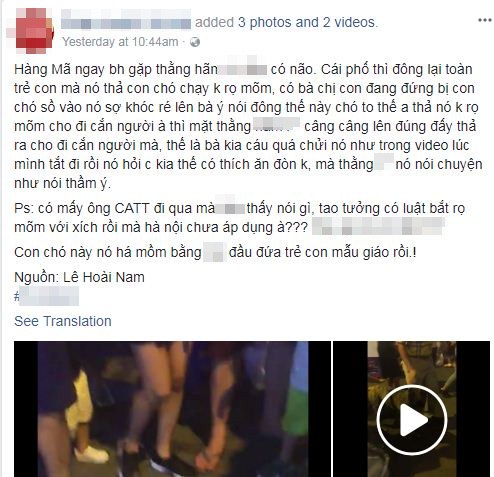The width and height of the screenshot is (494, 477).
Task: Click the post paragraph starting 'Hàng Mã ngay'
Action: point(248,126)
